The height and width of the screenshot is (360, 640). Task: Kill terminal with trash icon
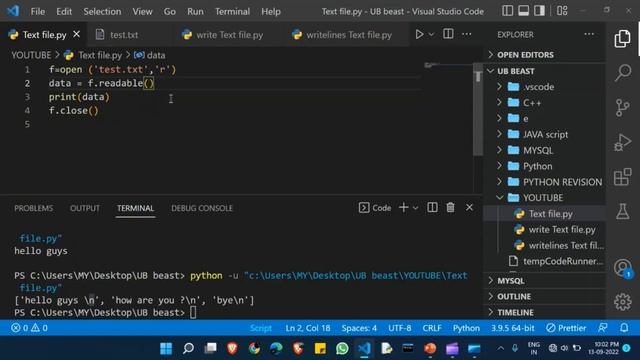tap(450, 208)
